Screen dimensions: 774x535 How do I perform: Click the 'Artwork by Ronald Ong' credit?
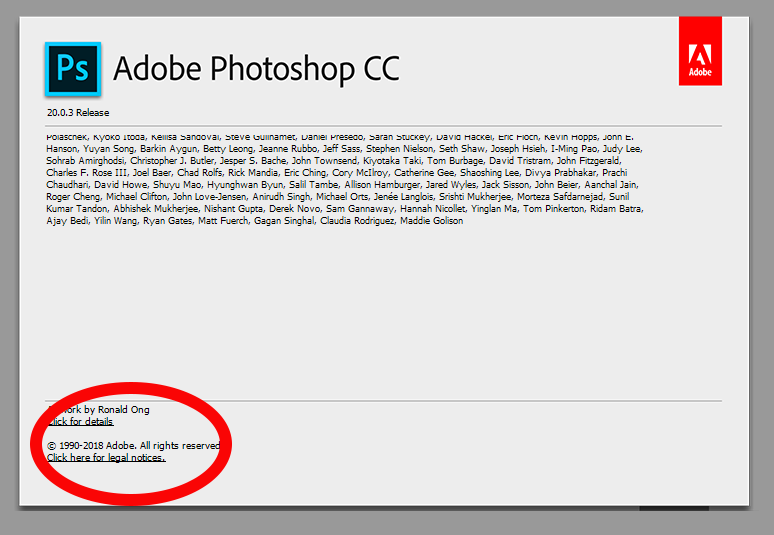coord(98,410)
